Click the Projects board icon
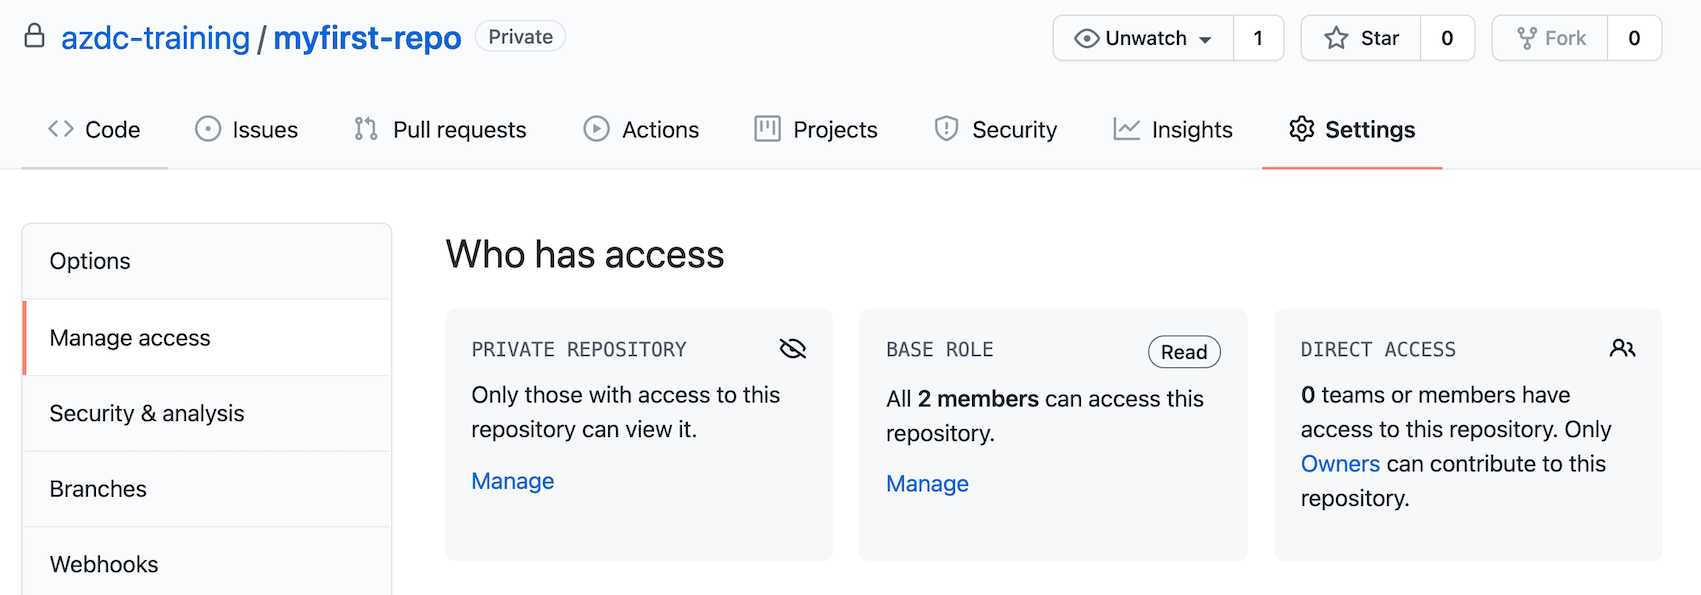This screenshot has width=1701, height=595. [x=767, y=129]
